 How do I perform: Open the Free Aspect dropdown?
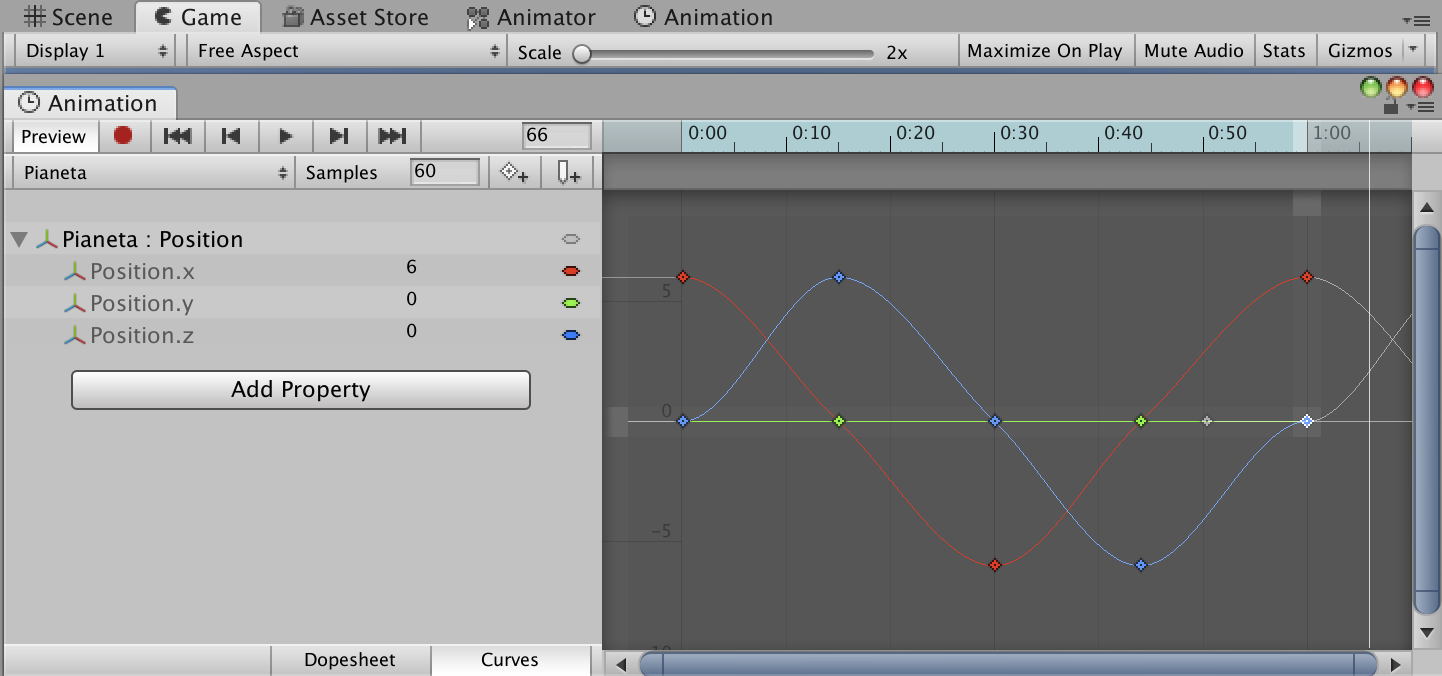[x=347, y=50]
